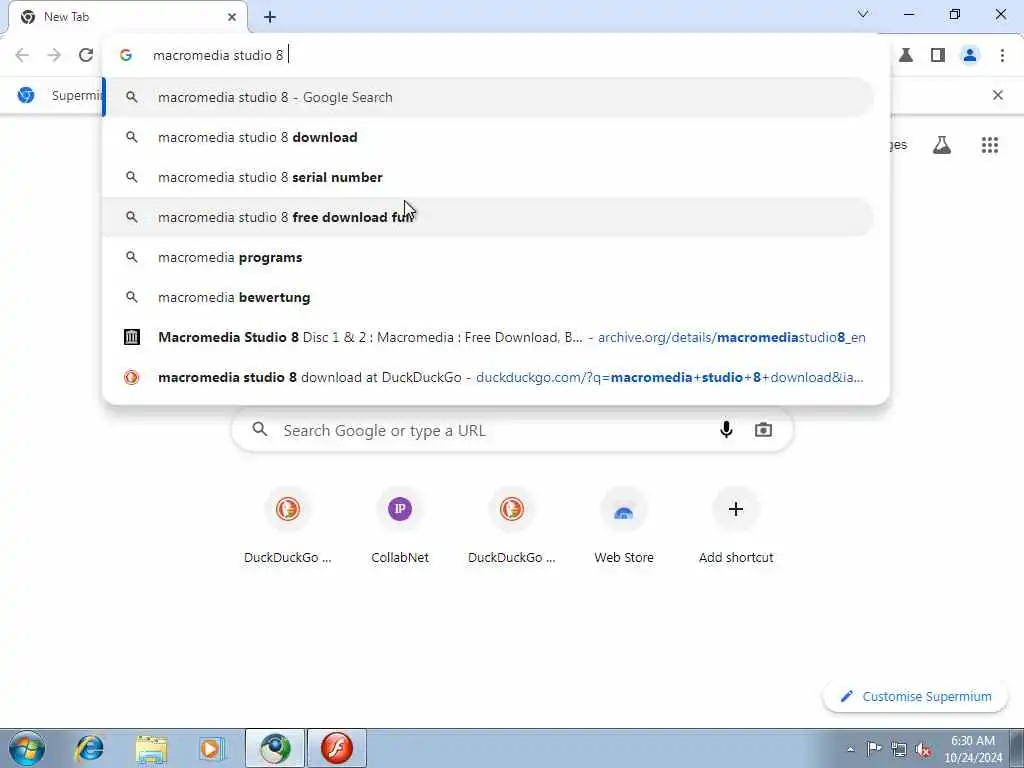Open the Windows Start menu
Viewport: 1024px width, 768px height.
tap(27, 748)
